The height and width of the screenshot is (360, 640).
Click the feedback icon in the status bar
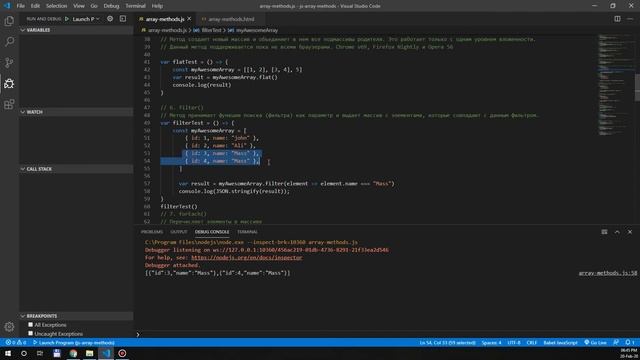tap(616, 342)
